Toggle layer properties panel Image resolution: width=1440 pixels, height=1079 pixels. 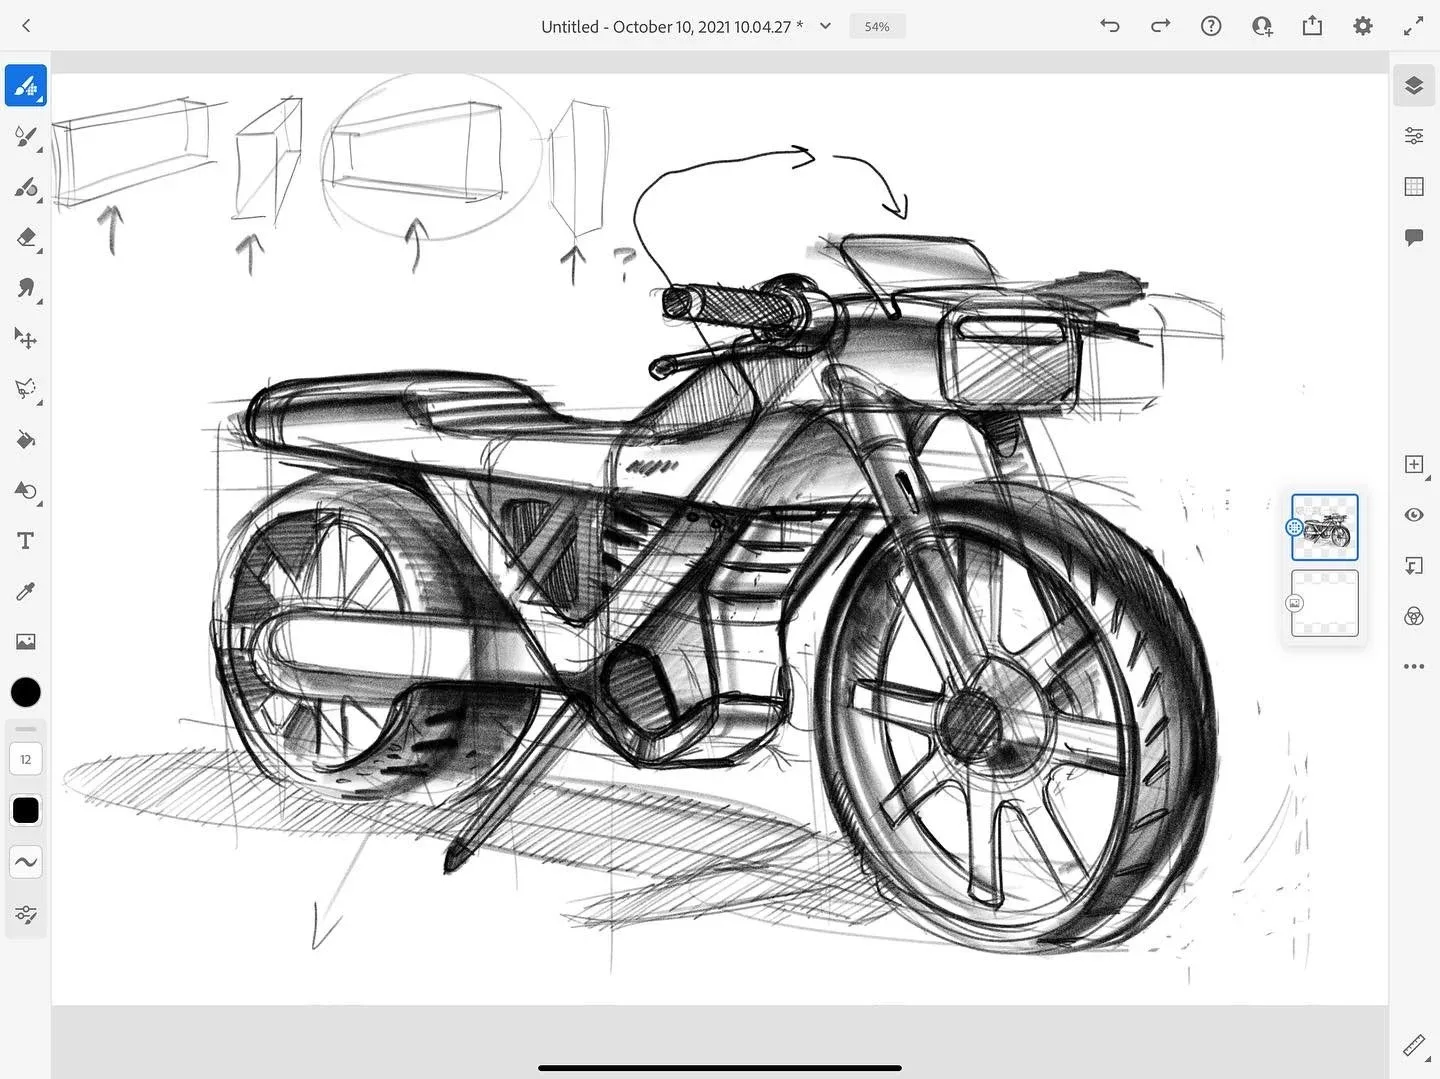(x=1414, y=136)
